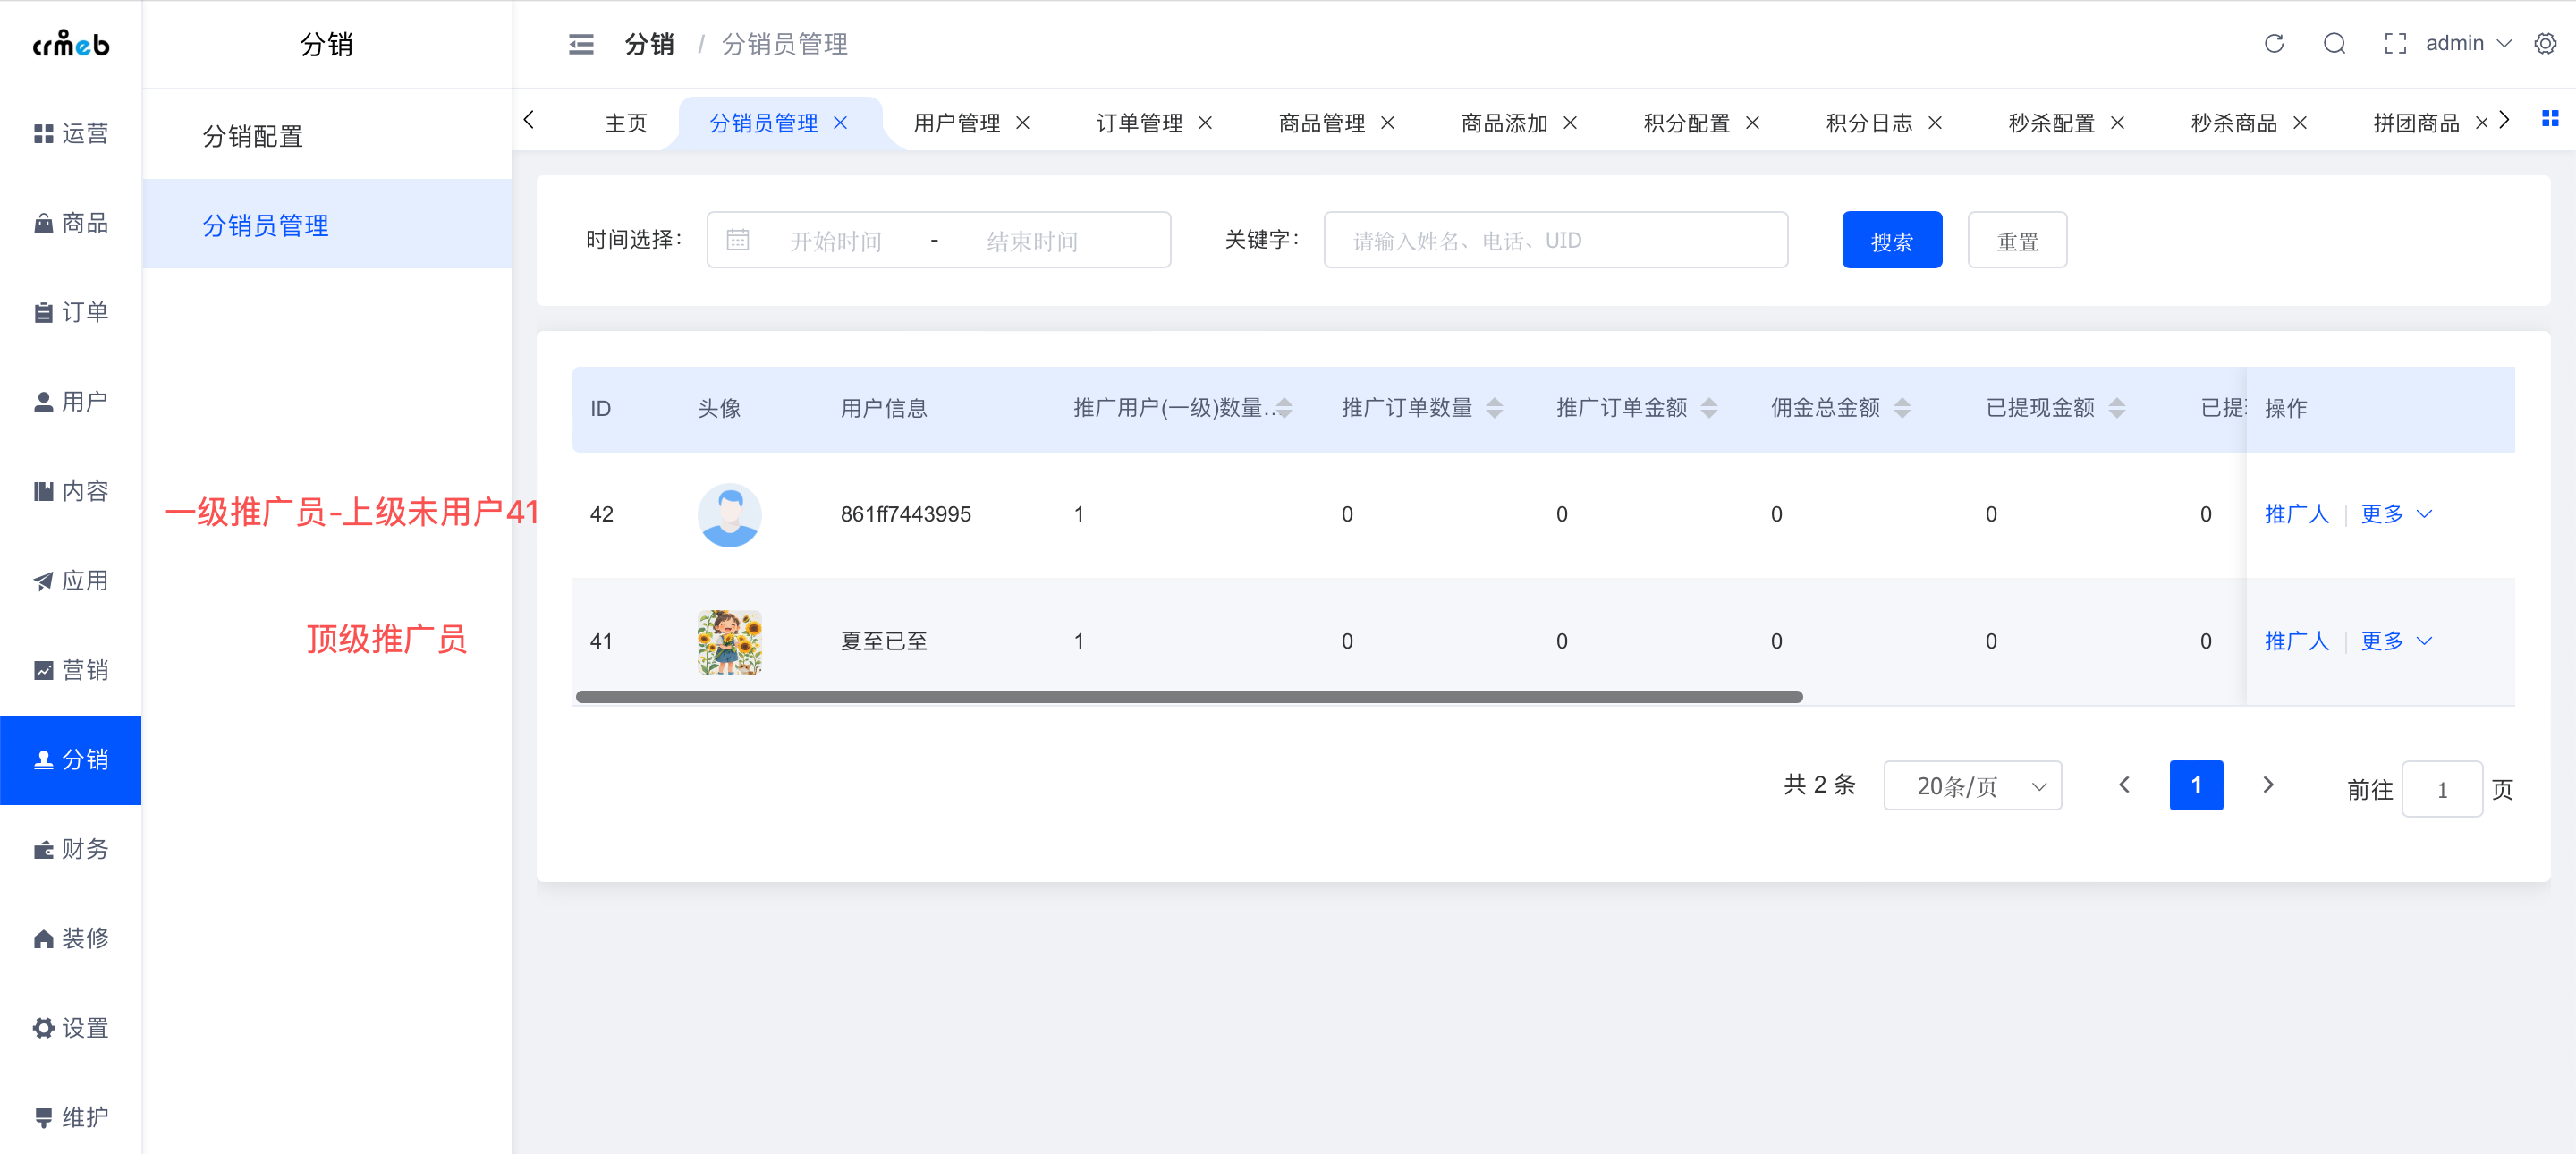This screenshot has width=2576, height=1154.
Task: Toggle fullscreen mode icon
Action: pyautogui.click(x=2394, y=43)
